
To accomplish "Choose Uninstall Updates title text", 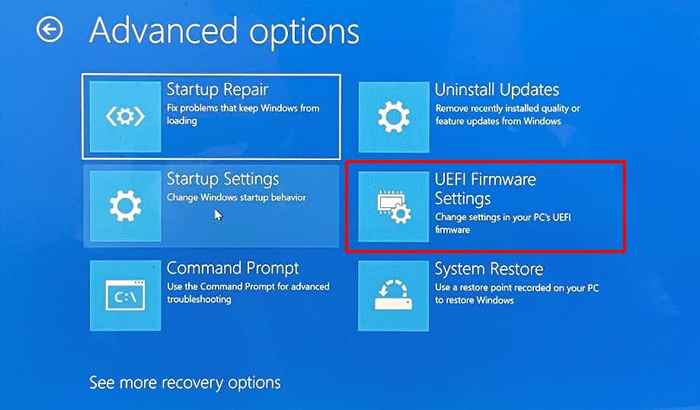I will [x=497, y=90].
